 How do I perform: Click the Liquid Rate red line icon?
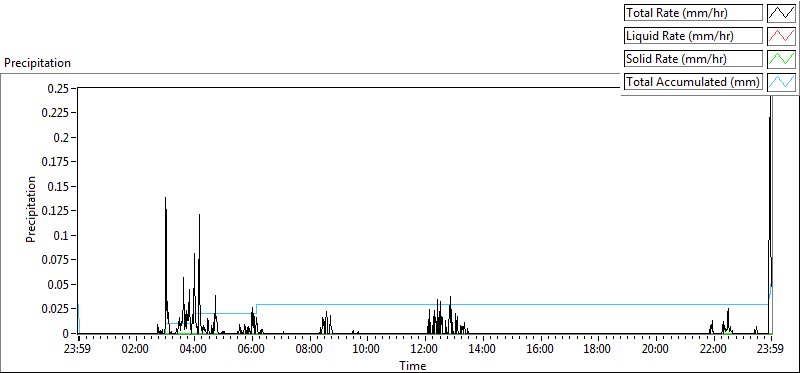(x=781, y=36)
